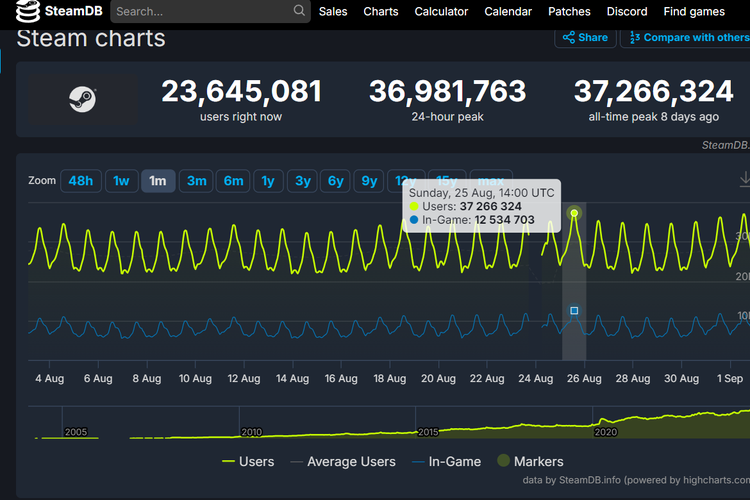This screenshot has width=750, height=500.
Task: Select the 1w zoom range
Action: [121, 181]
